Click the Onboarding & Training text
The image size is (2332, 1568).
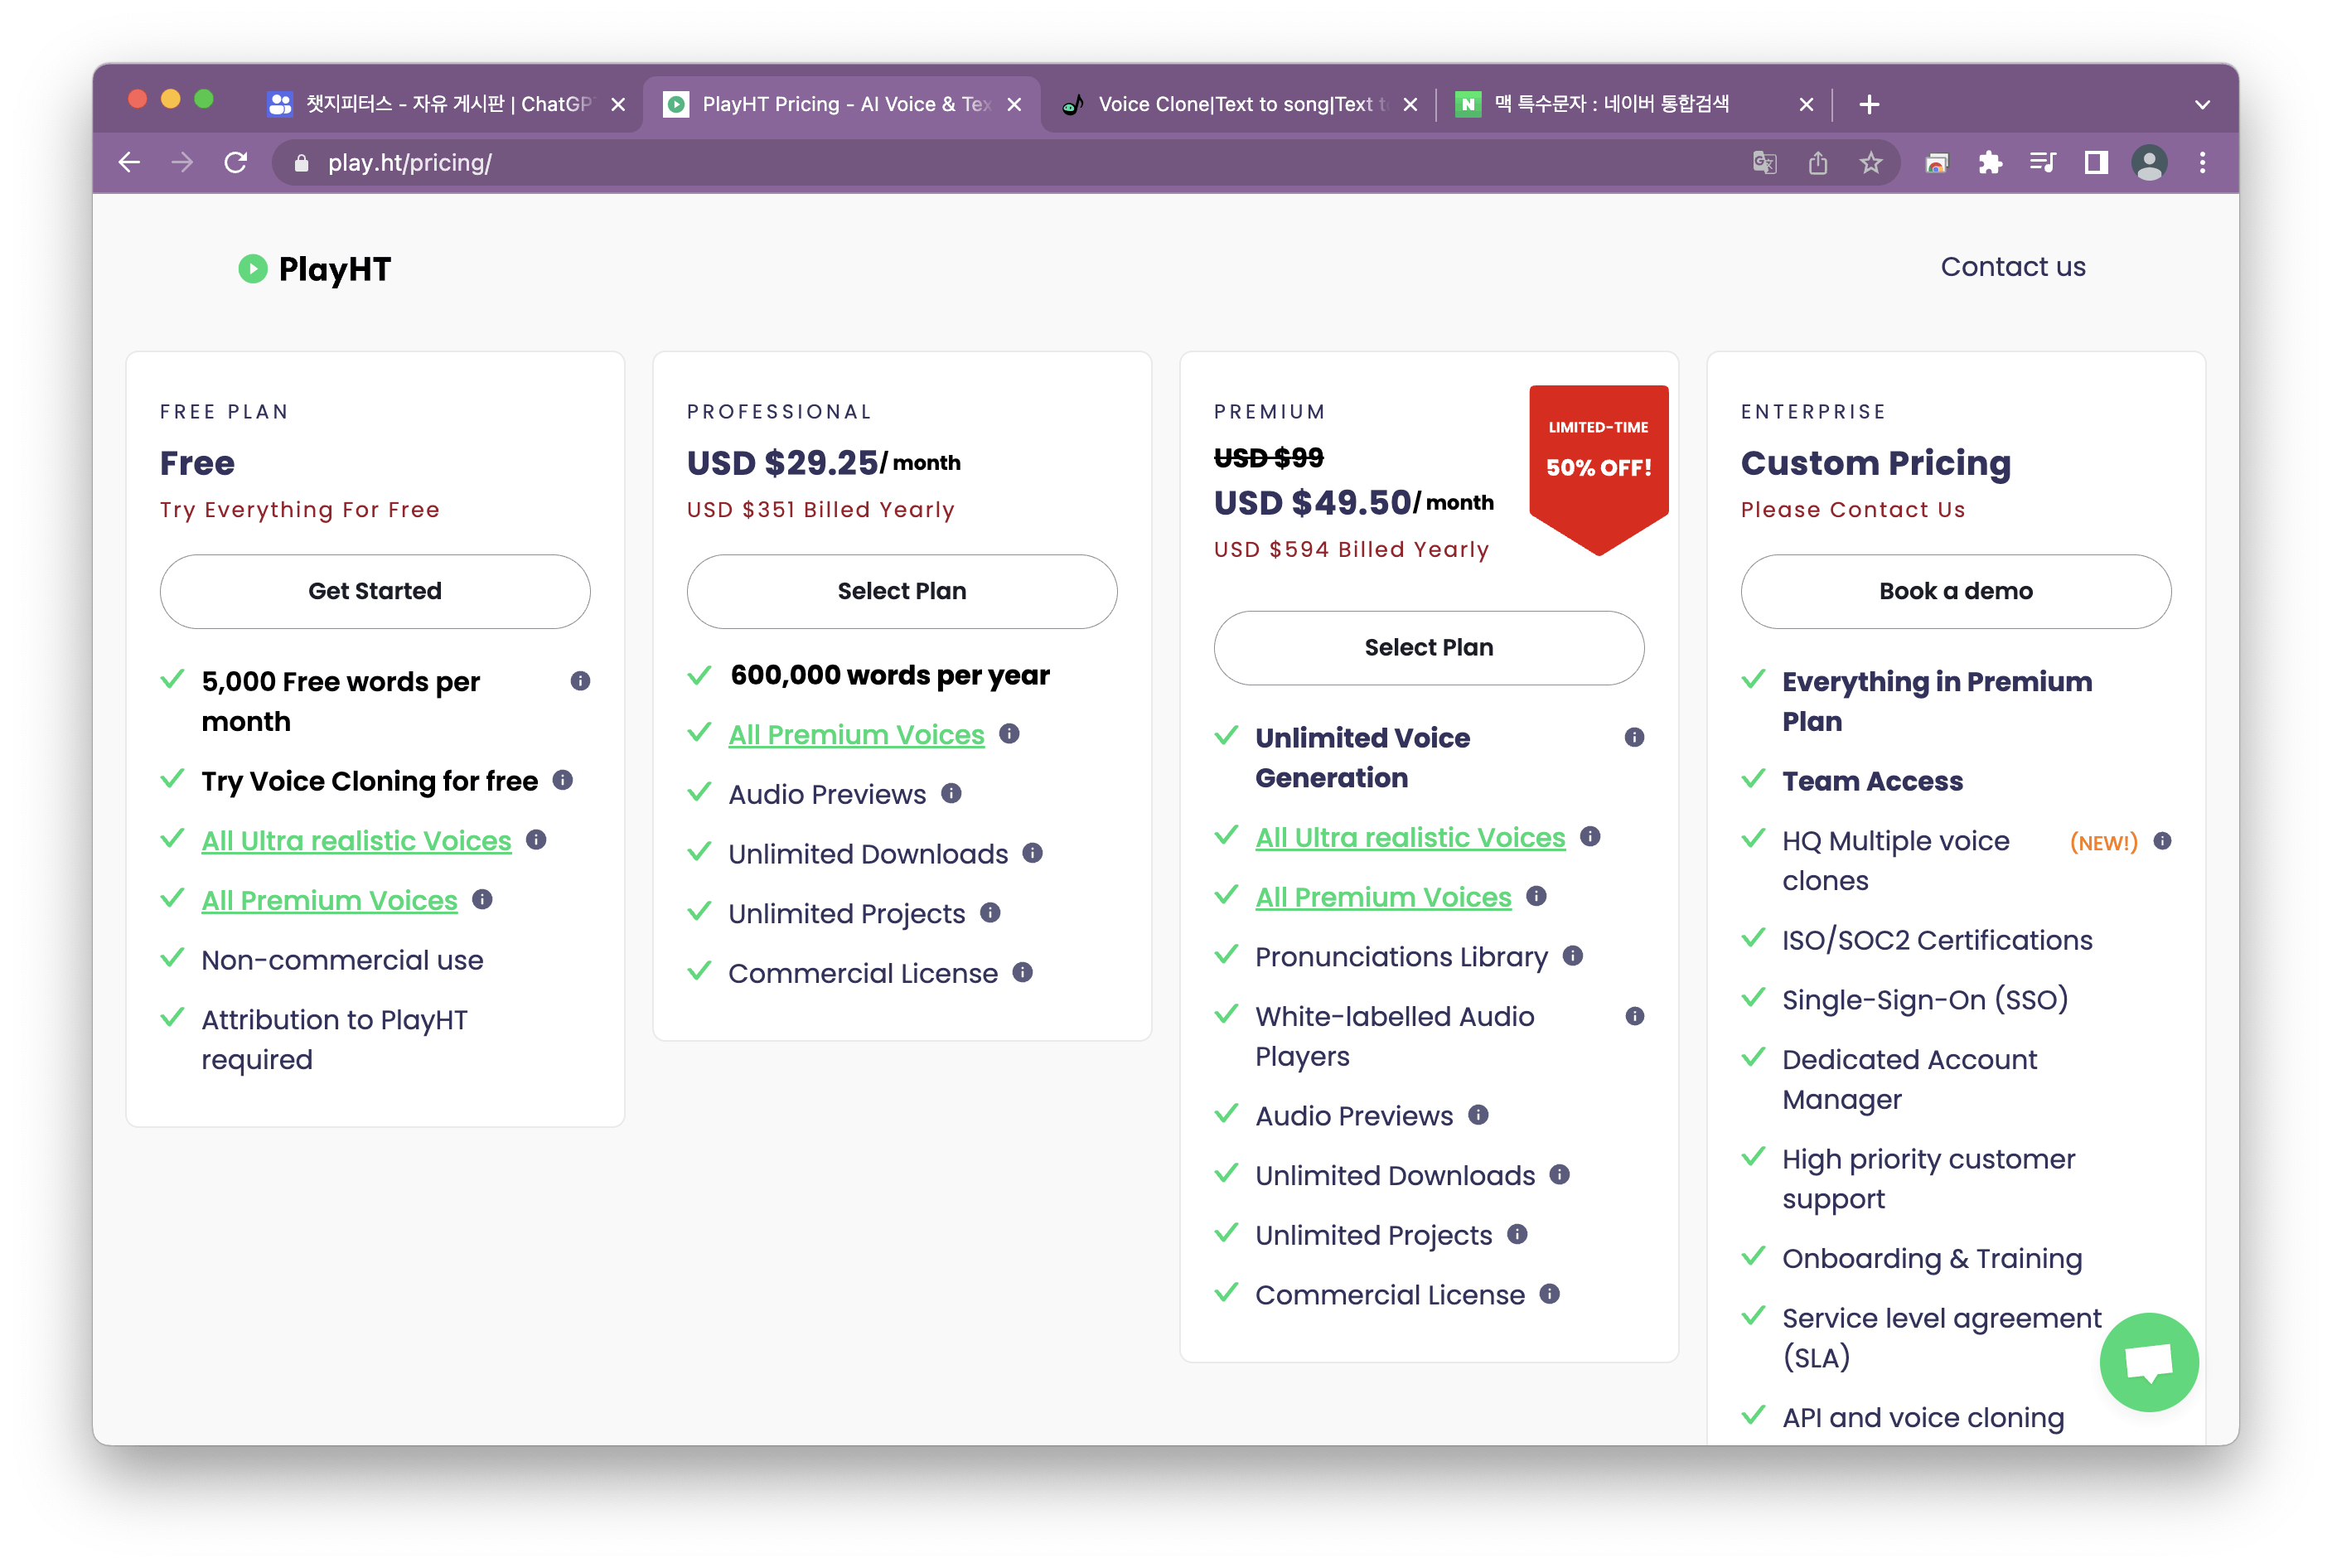click(1931, 1258)
